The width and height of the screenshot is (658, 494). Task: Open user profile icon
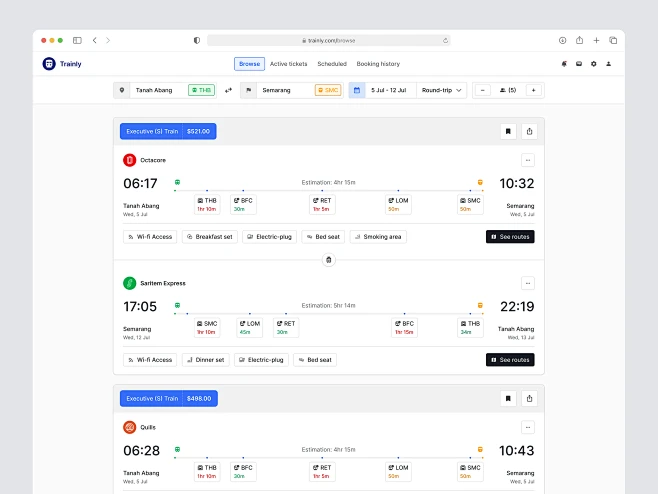click(x=608, y=64)
